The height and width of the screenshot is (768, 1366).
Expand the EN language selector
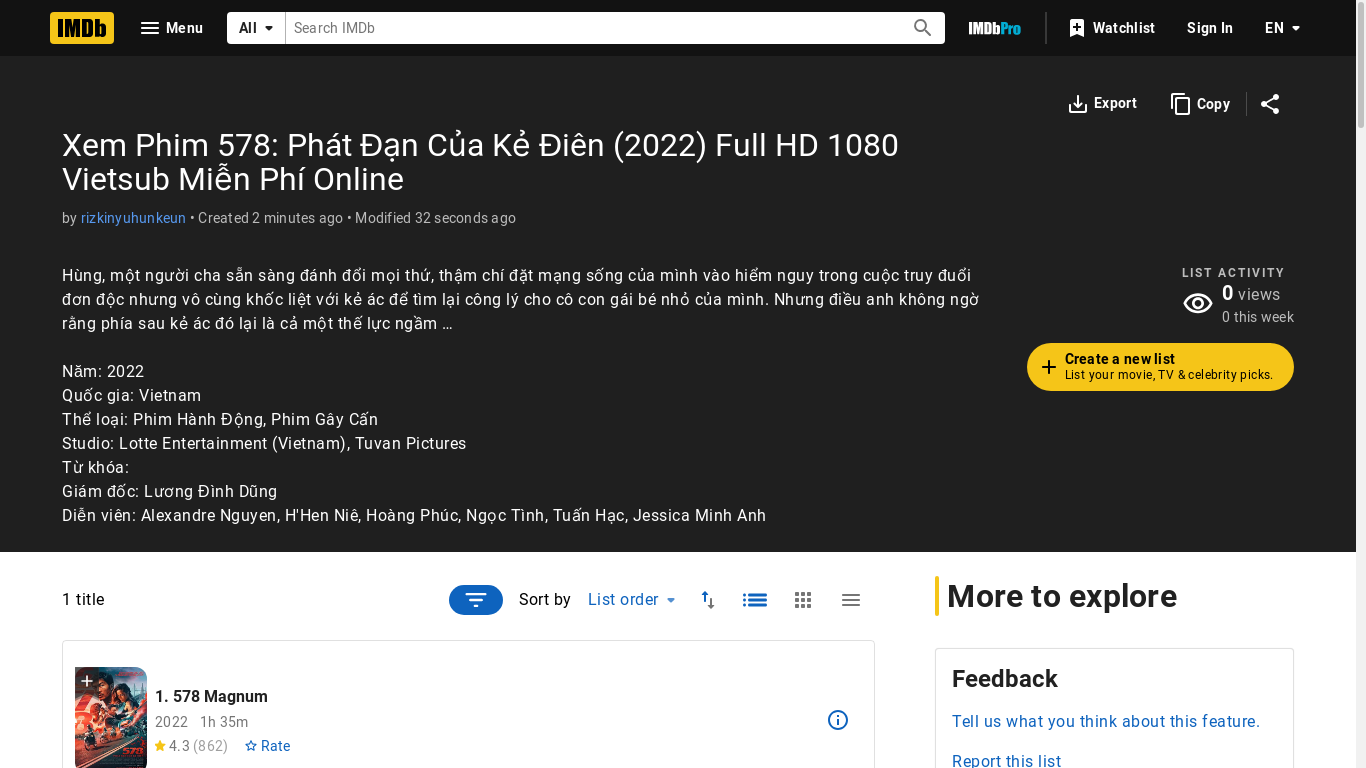[1283, 28]
